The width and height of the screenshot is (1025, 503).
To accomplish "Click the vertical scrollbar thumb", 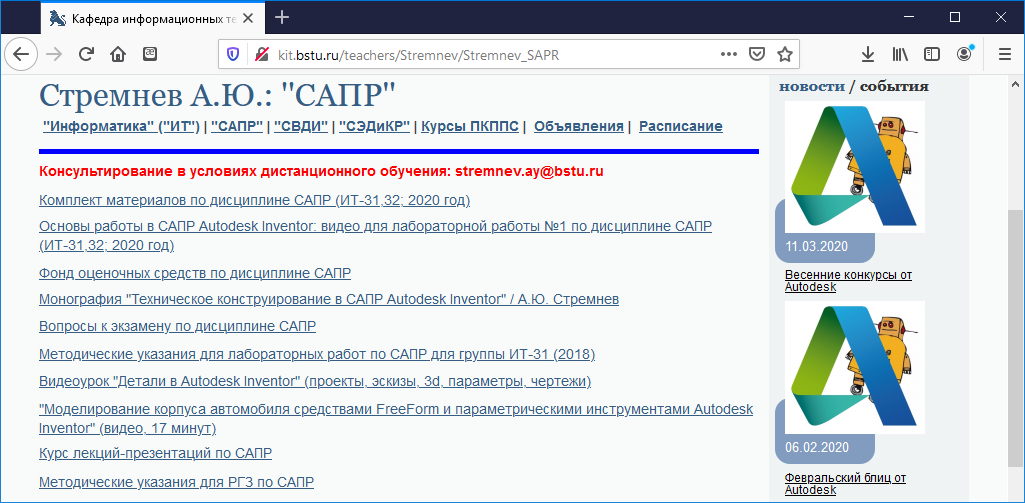I will tap(1015, 337).
